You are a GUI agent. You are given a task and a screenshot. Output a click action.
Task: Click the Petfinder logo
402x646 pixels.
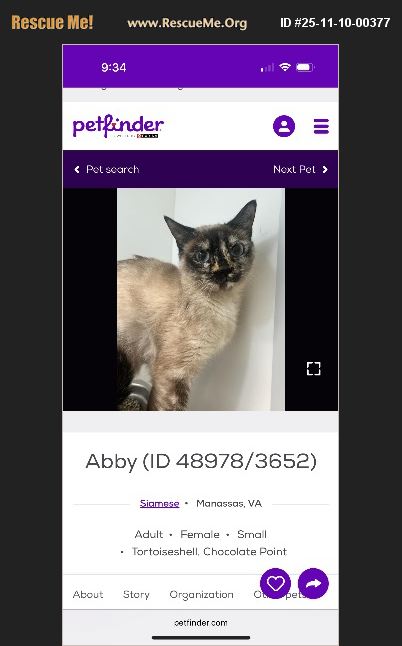coord(118,126)
